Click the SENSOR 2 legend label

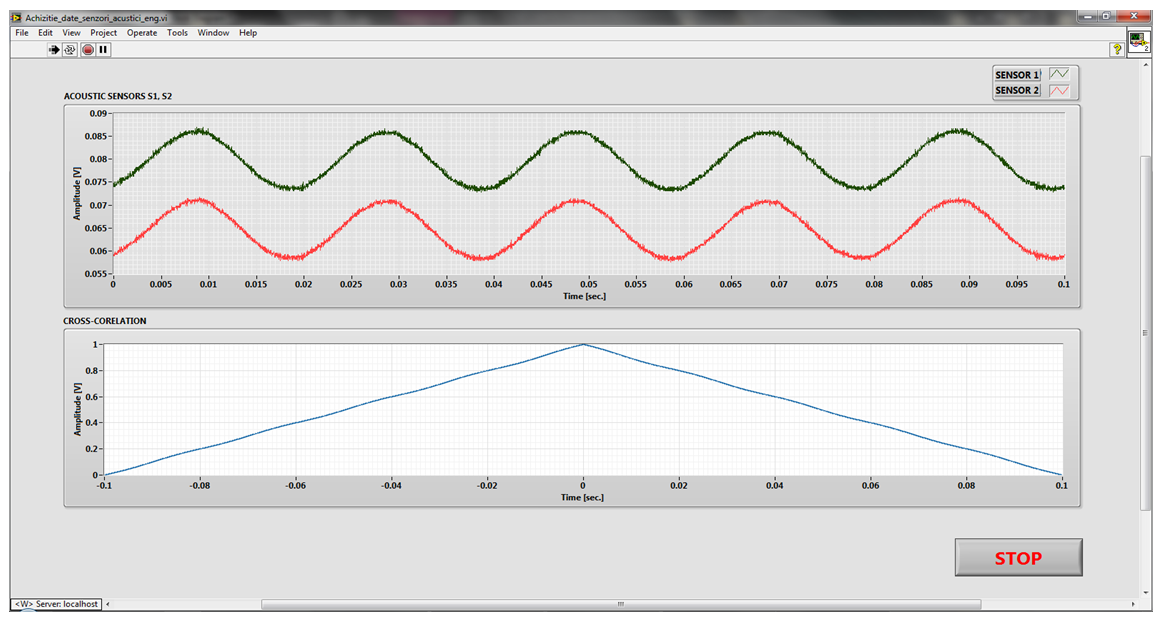pos(1017,90)
